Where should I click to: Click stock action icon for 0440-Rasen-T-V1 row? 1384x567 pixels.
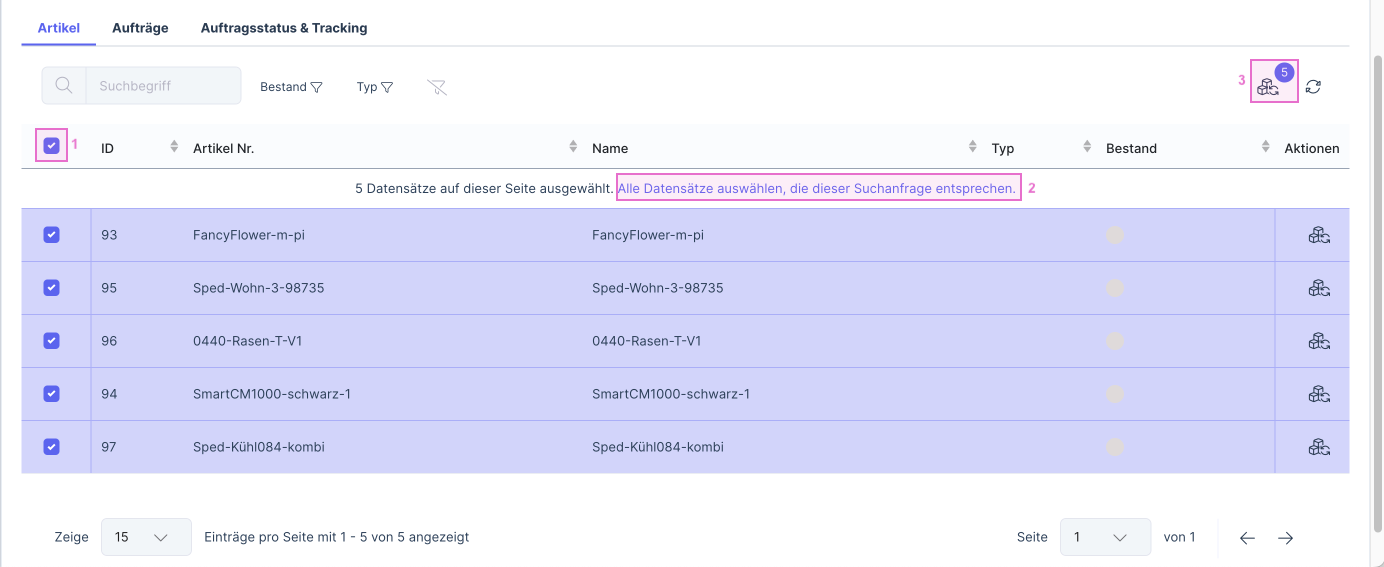1318,341
